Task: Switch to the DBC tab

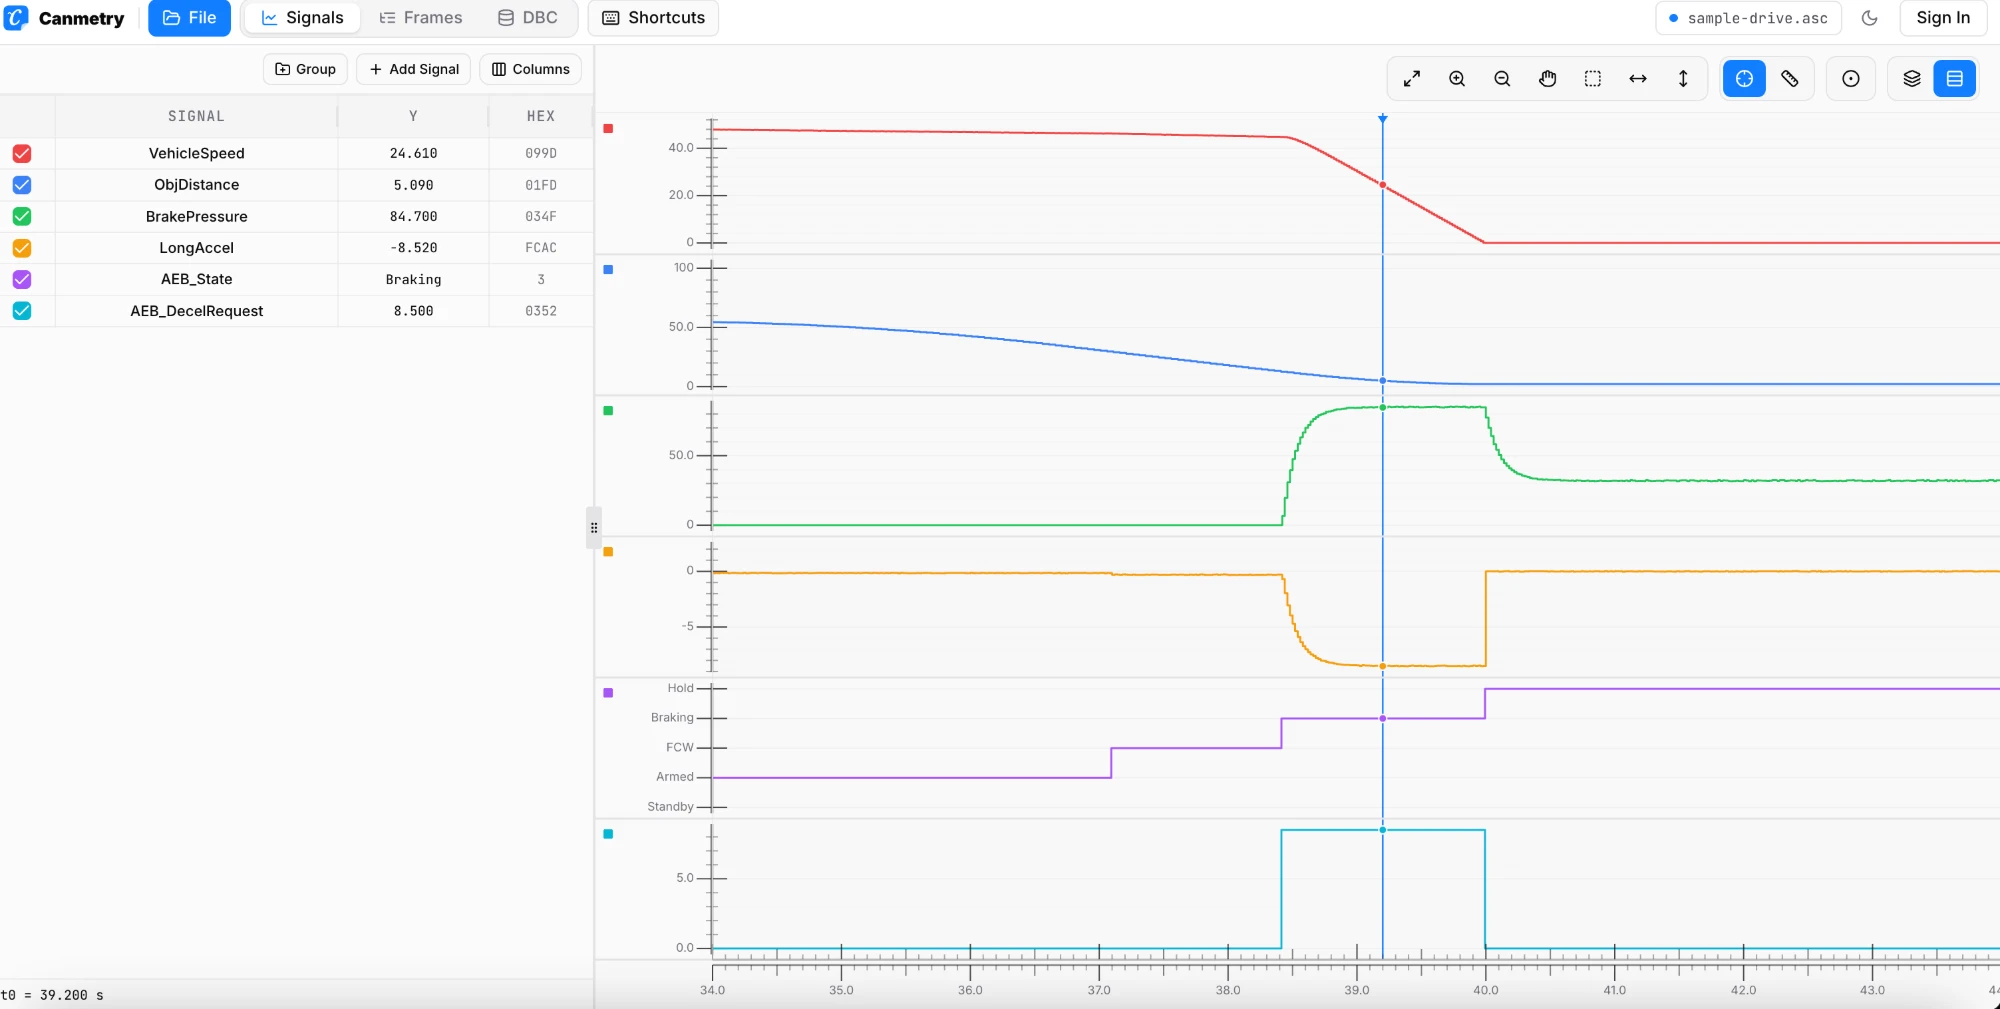Action: 528,18
